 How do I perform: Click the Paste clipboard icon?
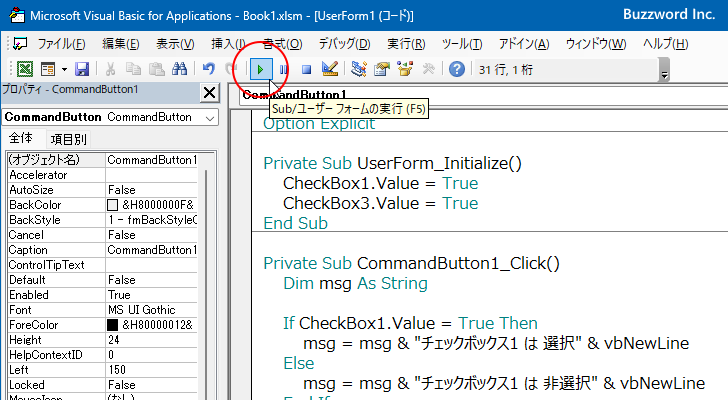(156, 70)
